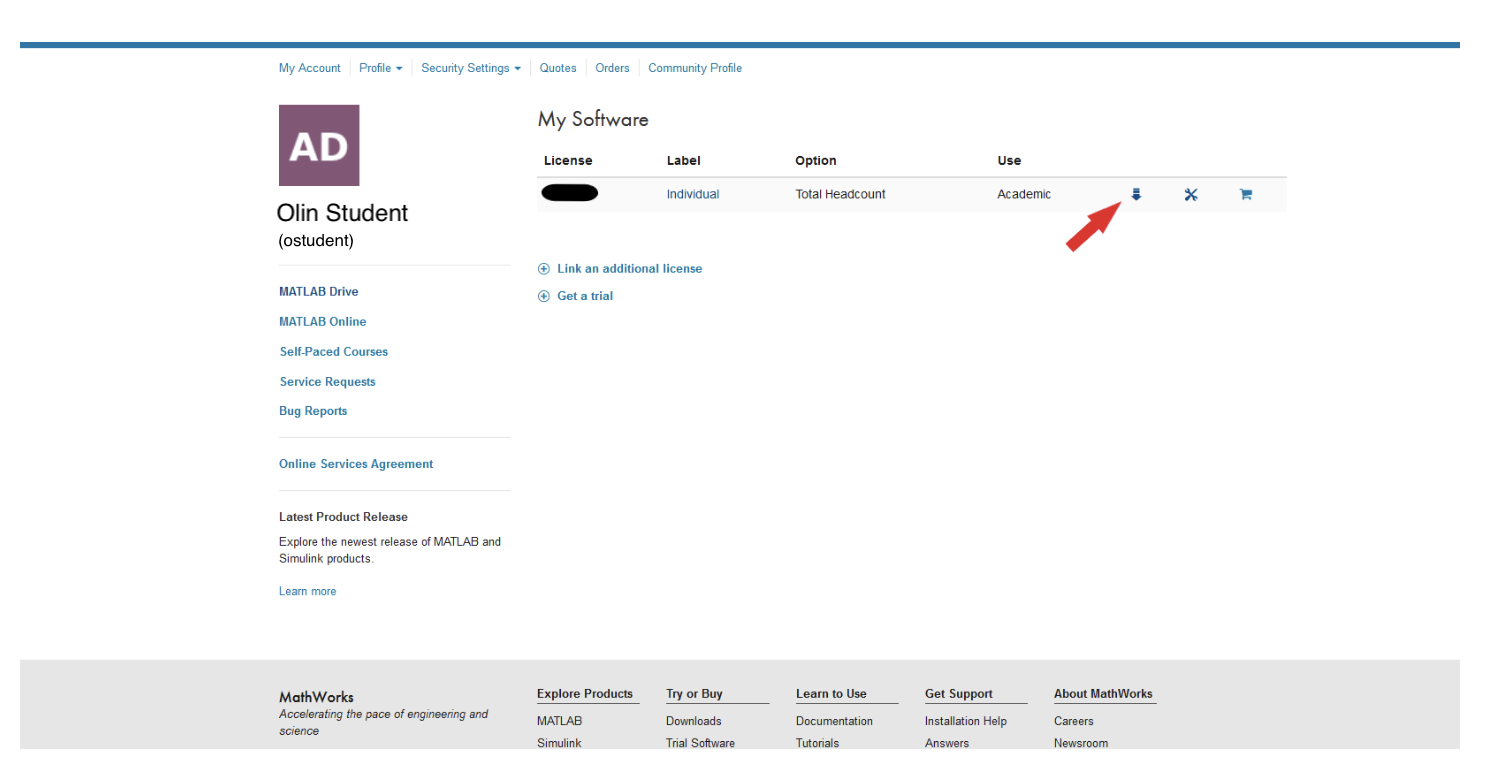Open Community Profile tab
Image resolution: width=1512 pixels, height=776 pixels.
coord(695,68)
